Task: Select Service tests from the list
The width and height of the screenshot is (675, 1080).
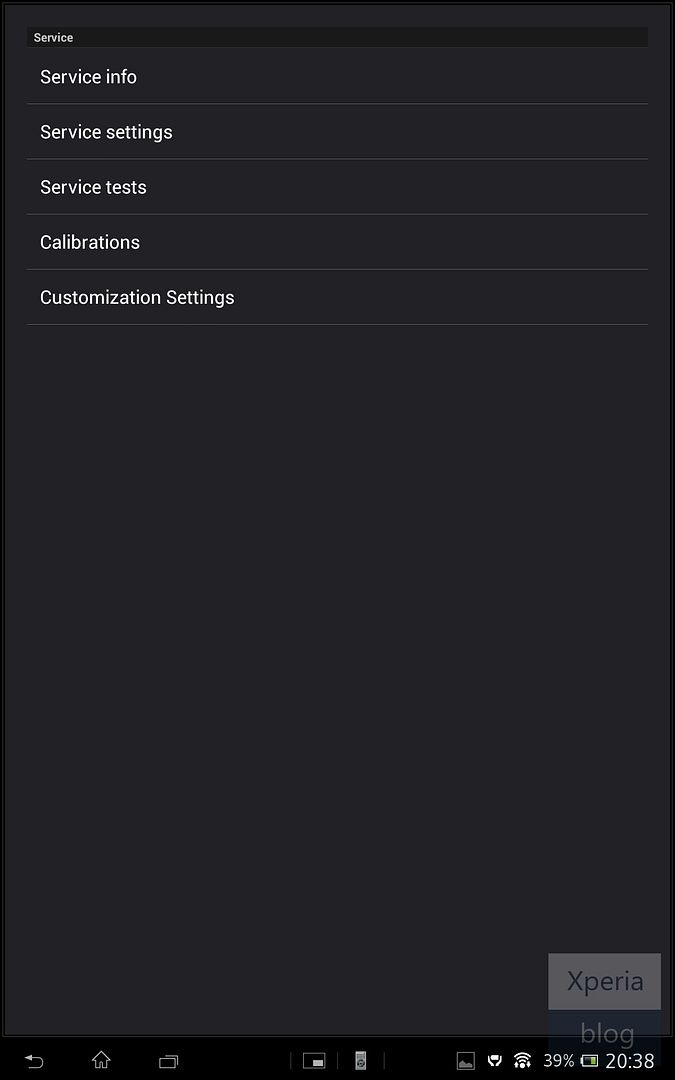Action: (93, 187)
